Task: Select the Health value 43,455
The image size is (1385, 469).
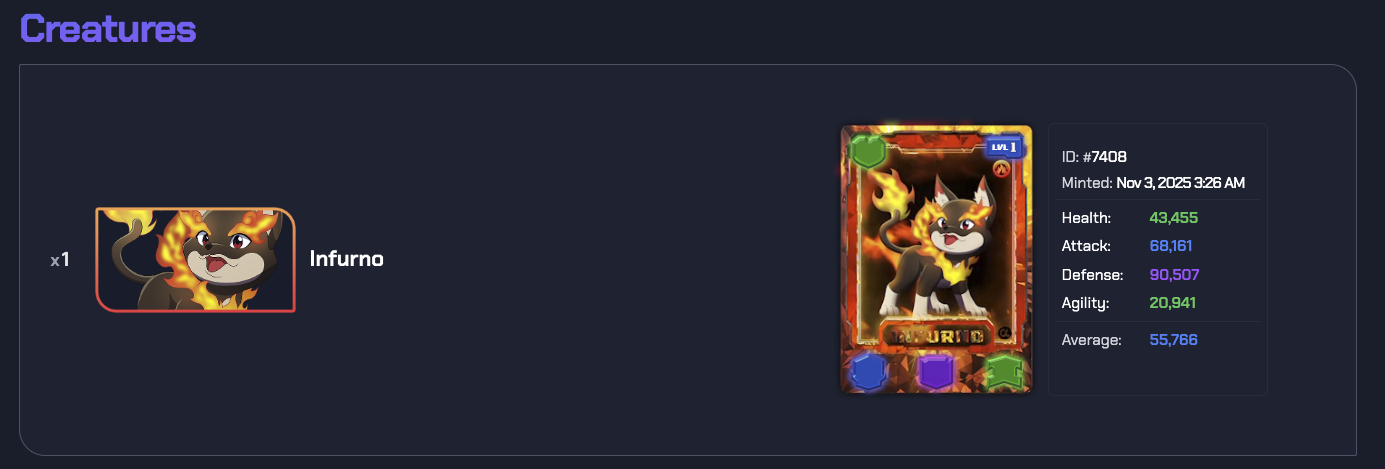Action: click(x=1174, y=217)
